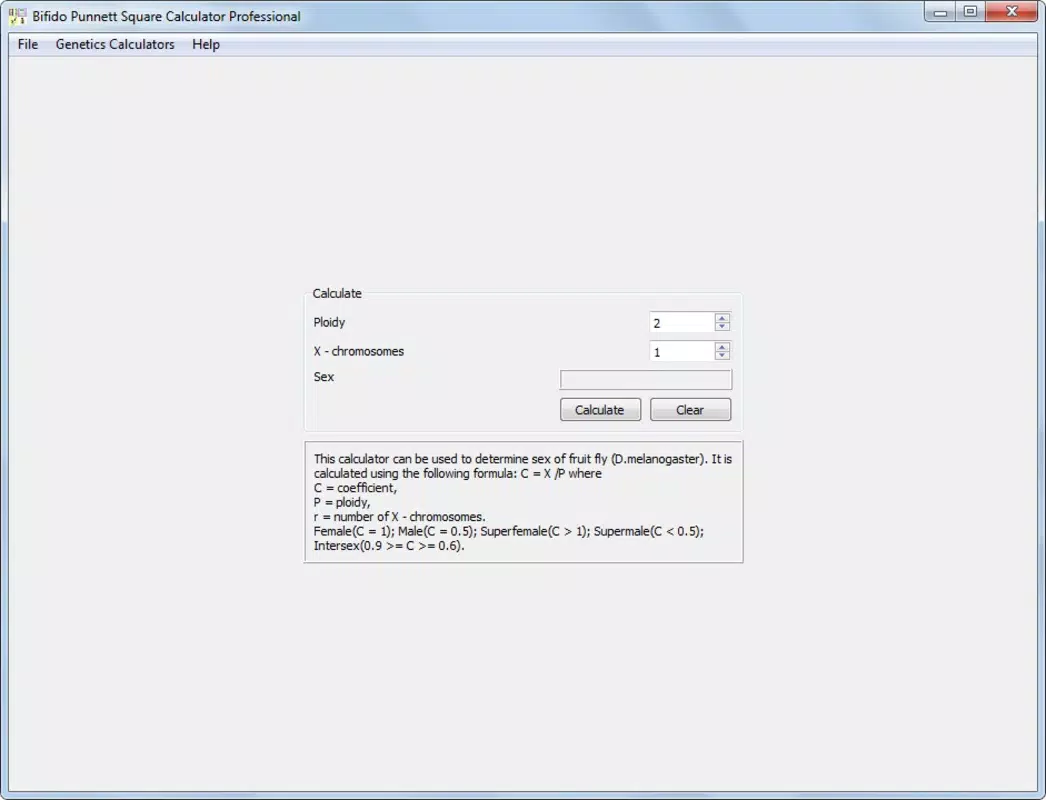Image resolution: width=1046 pixels, height=800 pixels.
Task: Click the 'r = number of X - chromosomes.' line
Action: (x=400, y=516)
